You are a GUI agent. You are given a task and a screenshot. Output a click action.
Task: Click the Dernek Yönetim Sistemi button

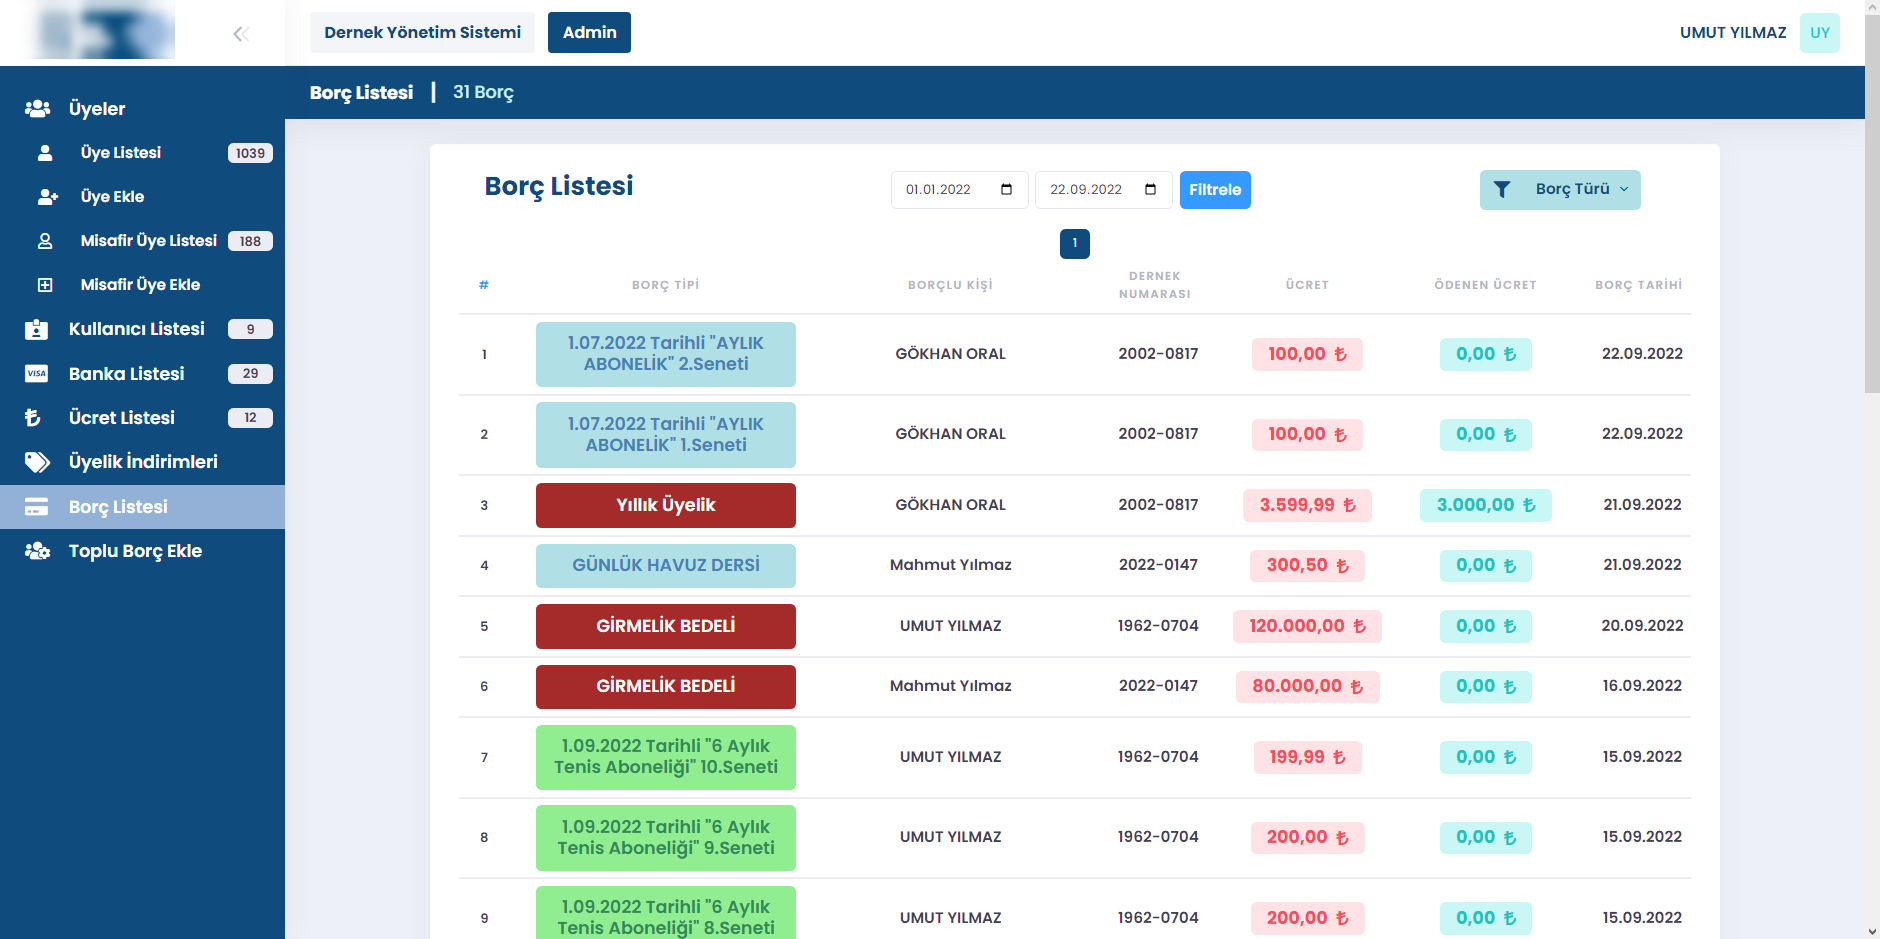click(422, 33)
